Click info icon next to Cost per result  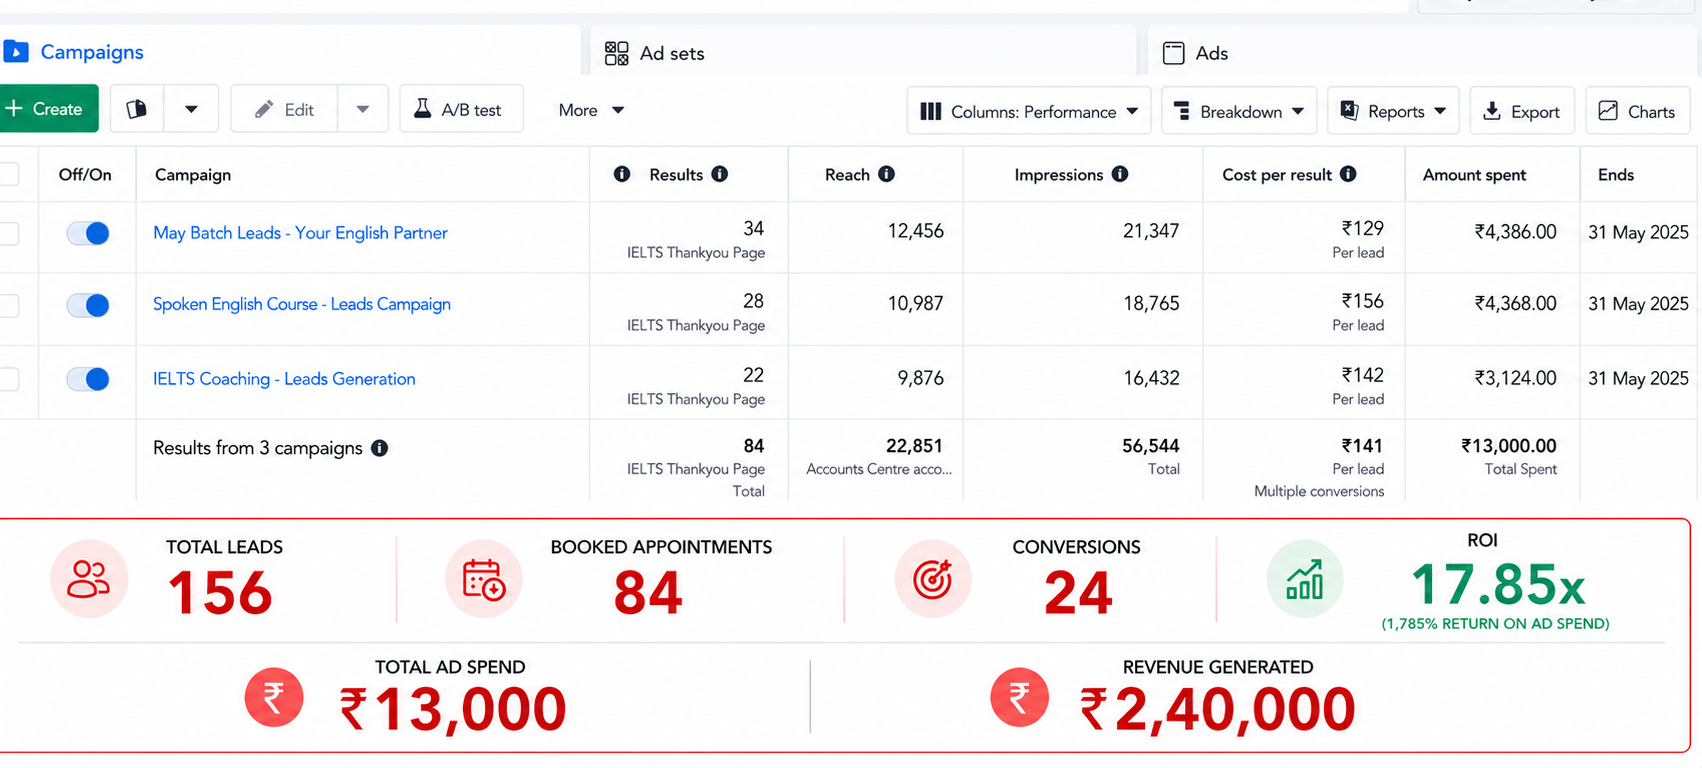(1348, 174)
